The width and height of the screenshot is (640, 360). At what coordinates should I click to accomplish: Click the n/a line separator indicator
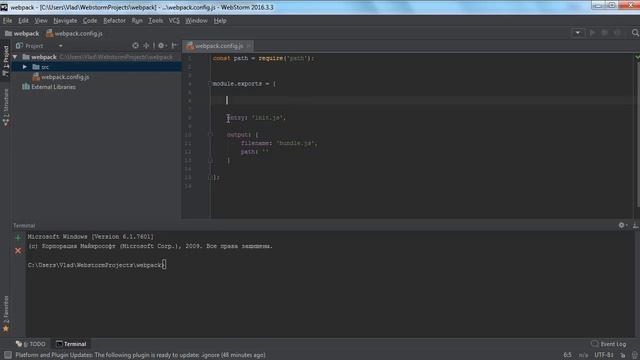583,355
